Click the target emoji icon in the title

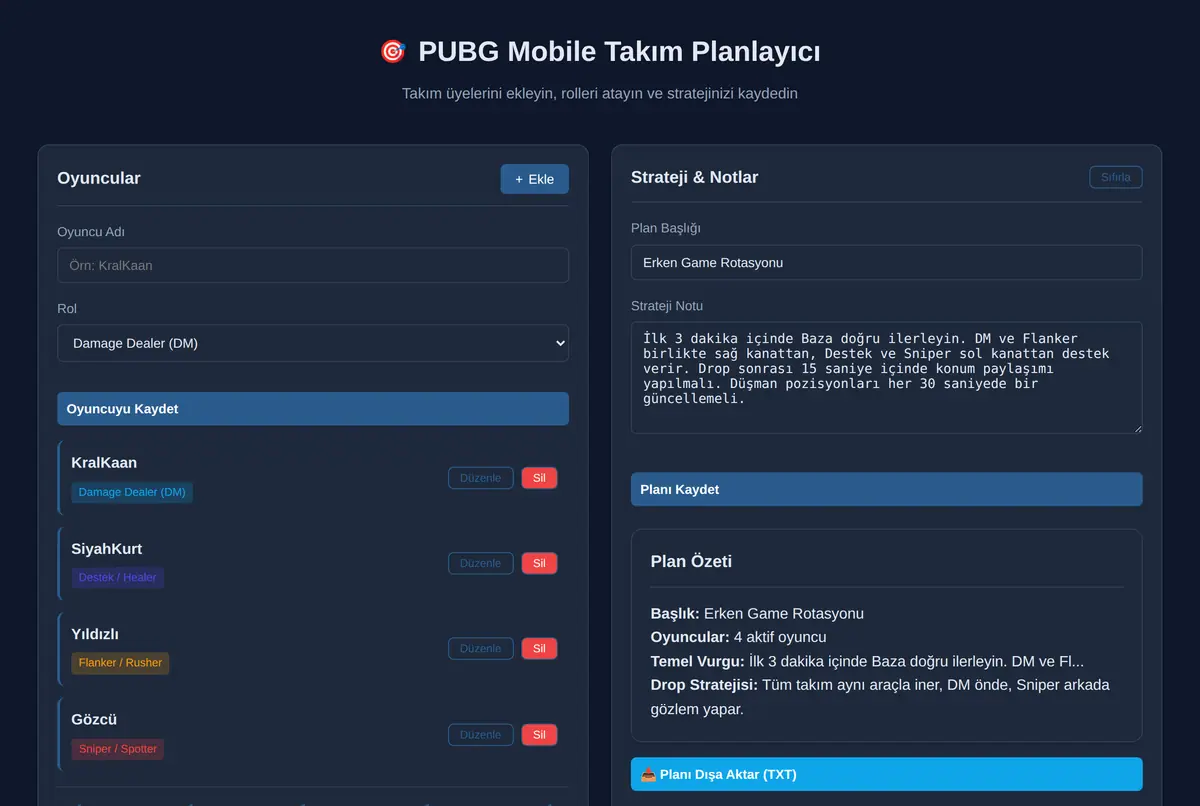pyautogui.click(x=393, y=51)
